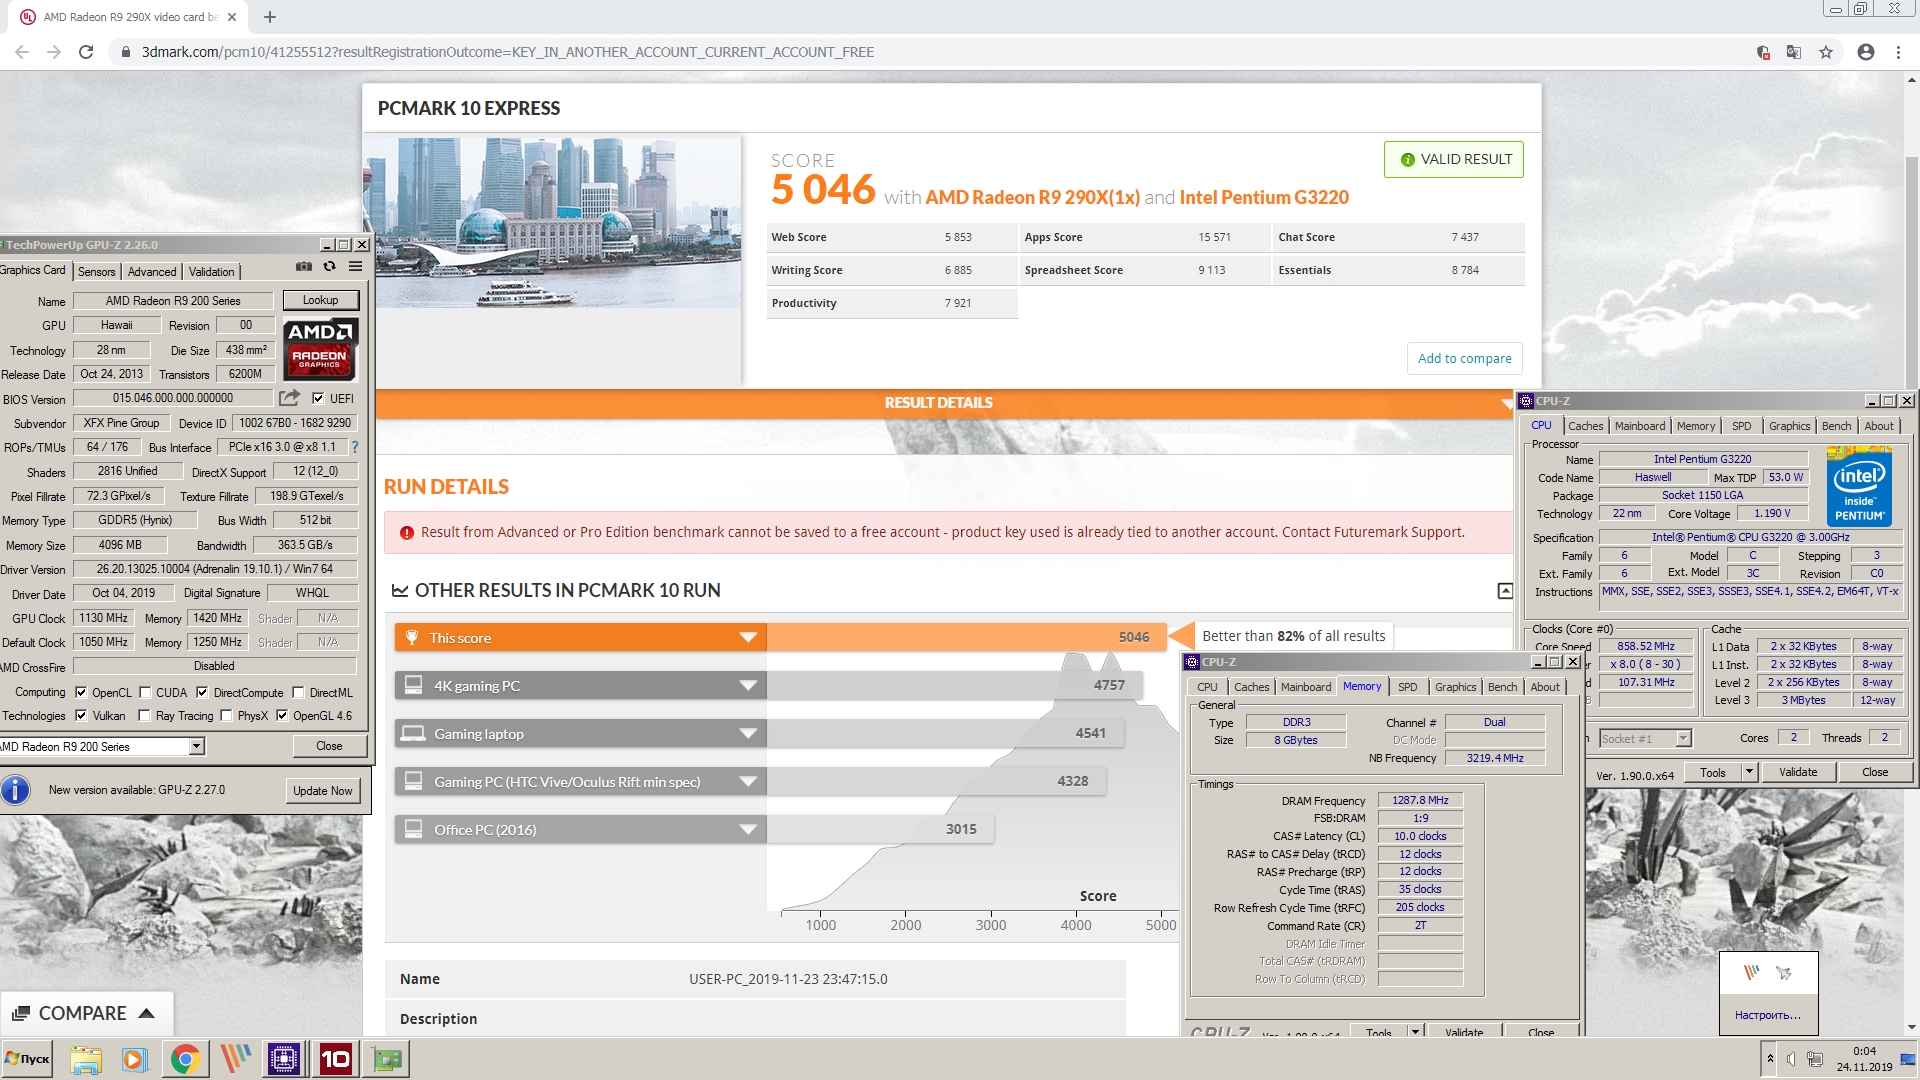The width and height of the screenshot is (1920, 1080).
Task: Open the Bench tab in top CPU-Z window
Action: click(1836, 426)
